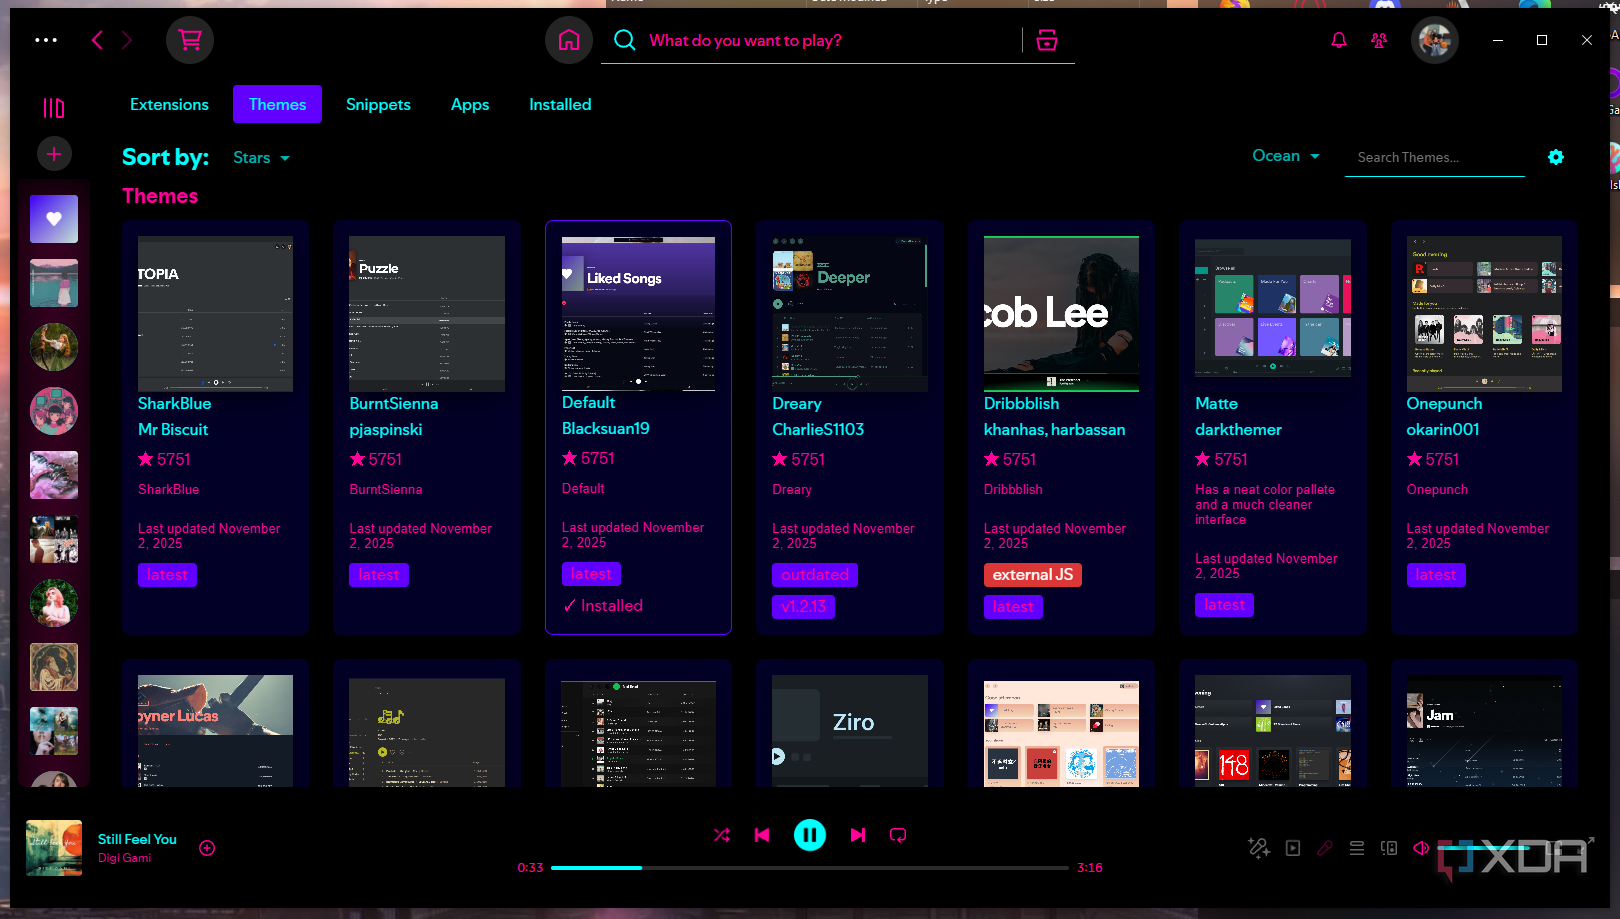Open the Apps tab

470,104
